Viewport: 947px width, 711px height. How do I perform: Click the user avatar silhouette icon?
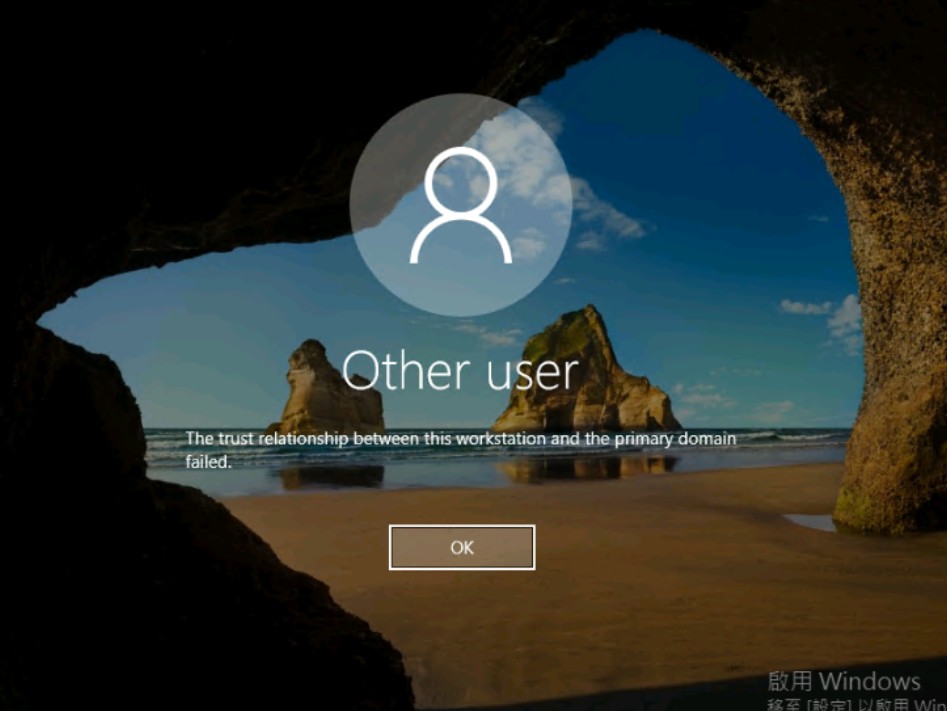coord(461,205)
